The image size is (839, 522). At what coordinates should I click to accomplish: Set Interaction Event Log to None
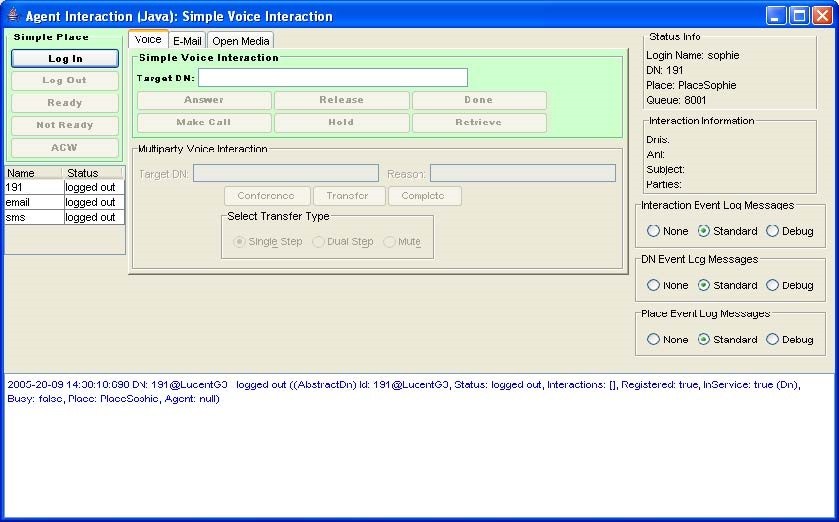[x=667, y=231]
